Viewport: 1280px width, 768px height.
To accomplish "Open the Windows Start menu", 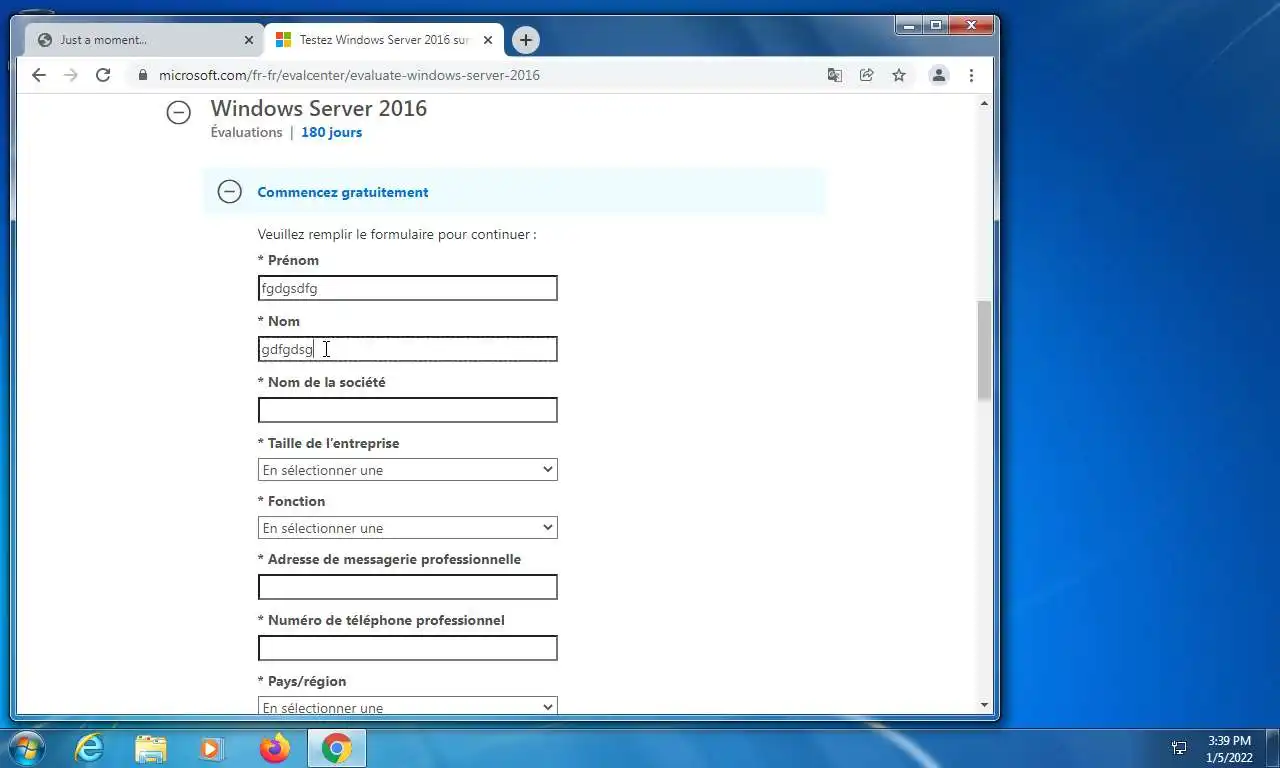I will [x=25, y=748].
